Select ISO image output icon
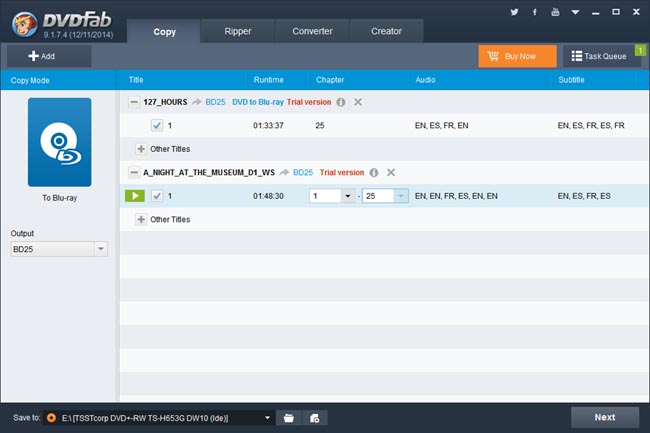 pos(315,418)
